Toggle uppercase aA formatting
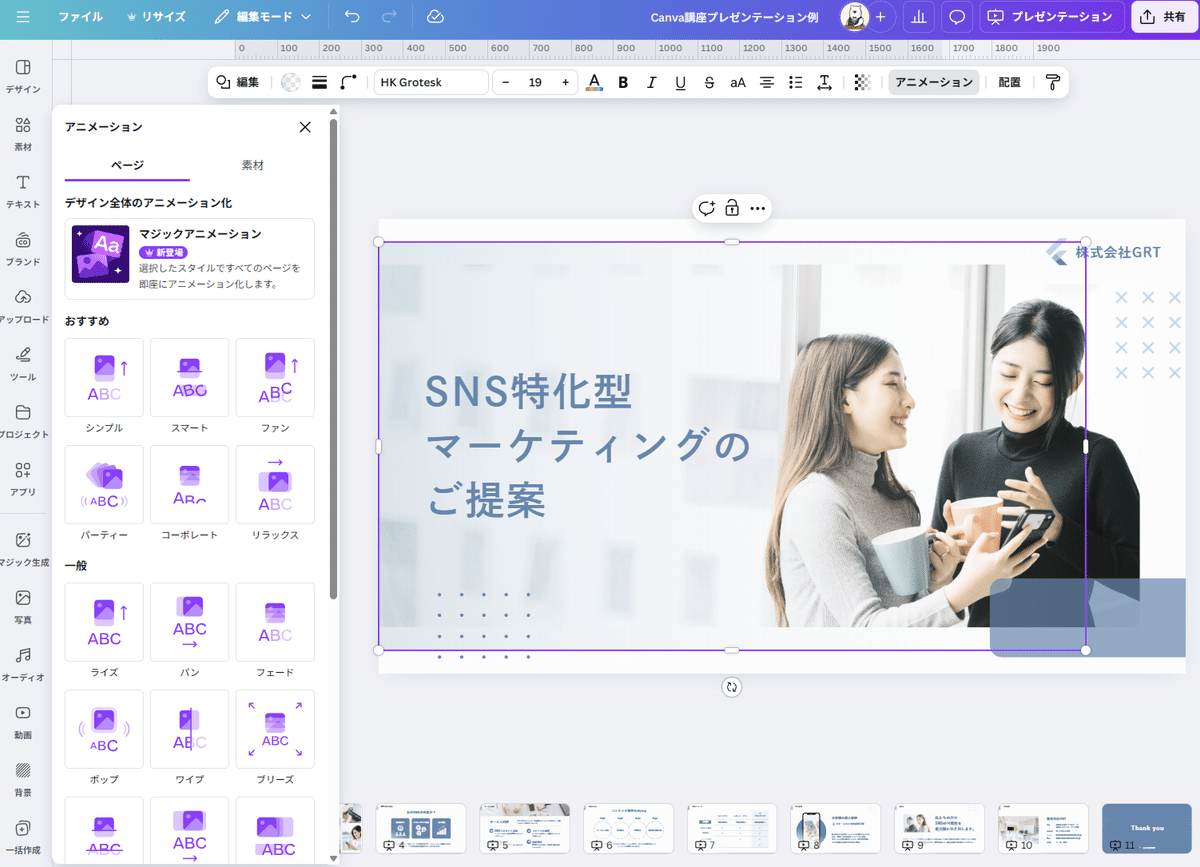This screenshot has height=867, width=1200. tap(738, 83)
